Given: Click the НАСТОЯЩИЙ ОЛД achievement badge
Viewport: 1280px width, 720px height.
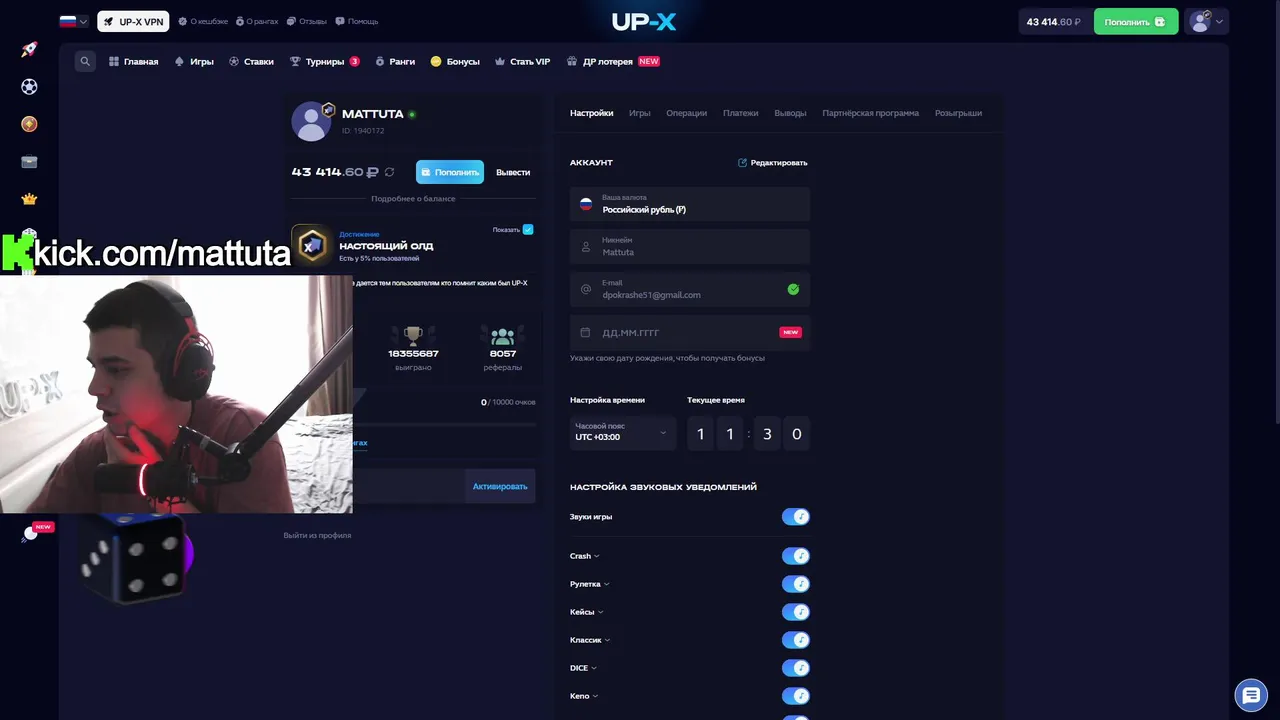Looking at the screenshot, I should point(313,244).
